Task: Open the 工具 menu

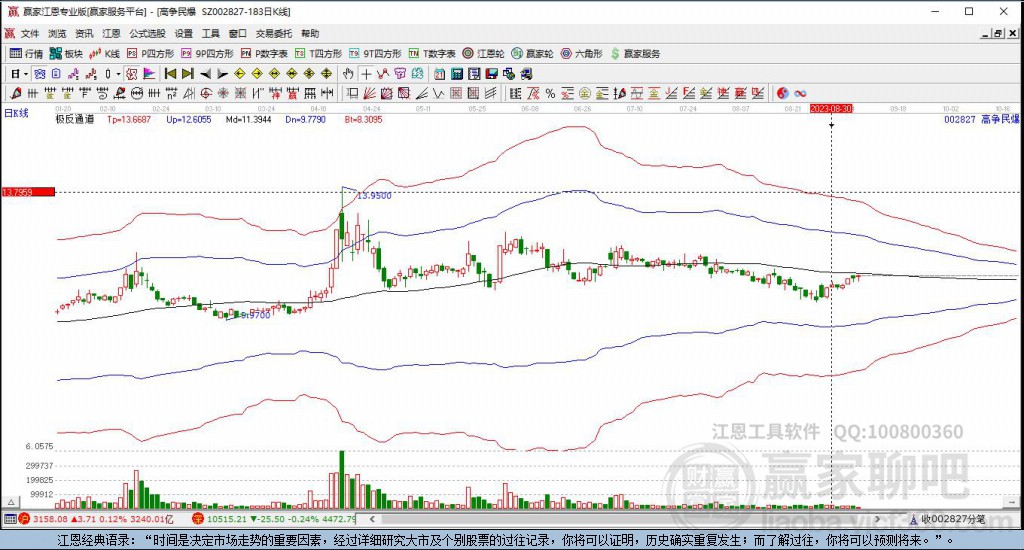Action: pyautogui.click(x=210, y=33)
